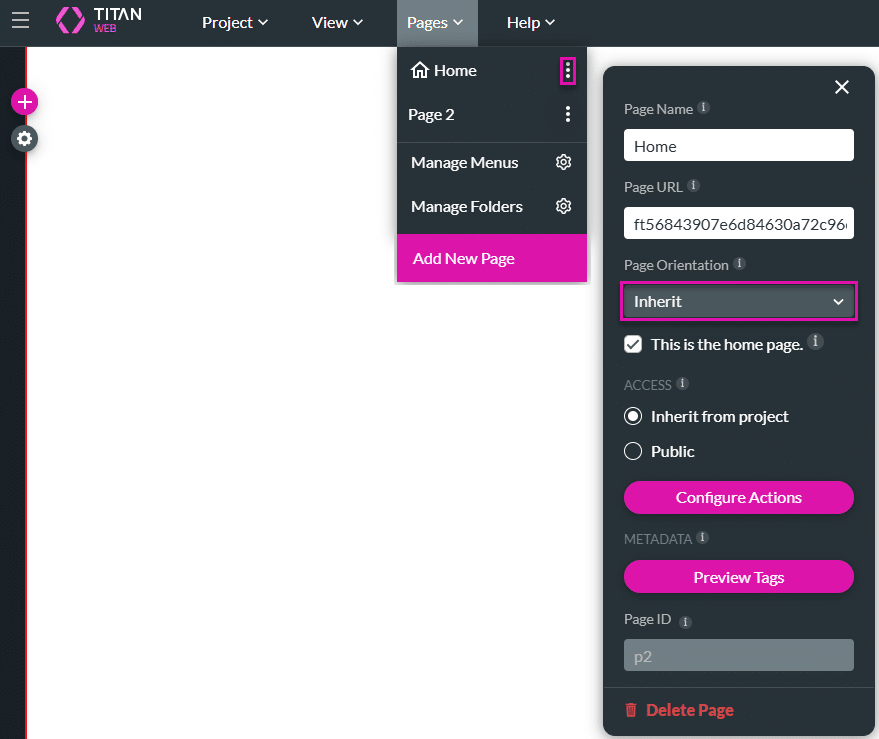Click the pink plus add element icon
Viewport: 879px width, 739px height.
(x=25, y=101)
